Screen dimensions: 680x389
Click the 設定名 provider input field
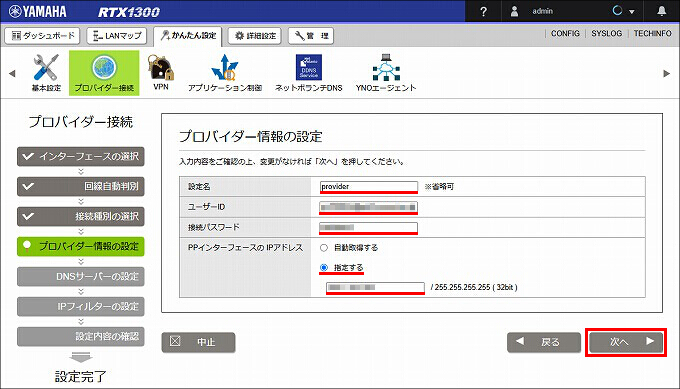[x=369, y=186]
